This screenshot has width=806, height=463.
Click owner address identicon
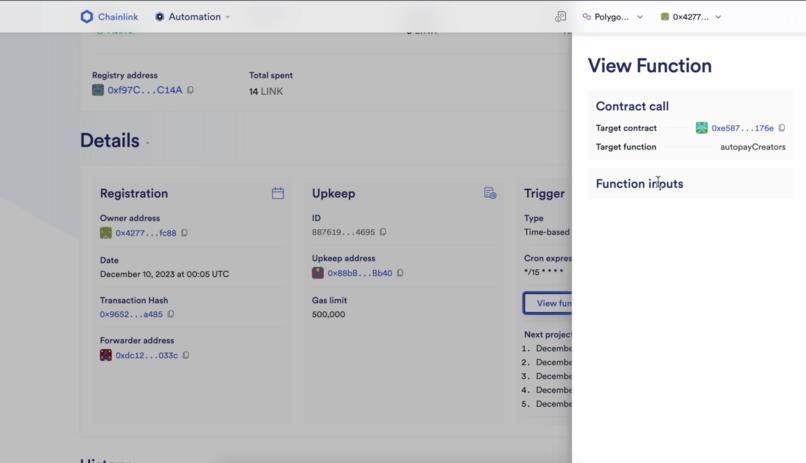[x=105, y=233]
